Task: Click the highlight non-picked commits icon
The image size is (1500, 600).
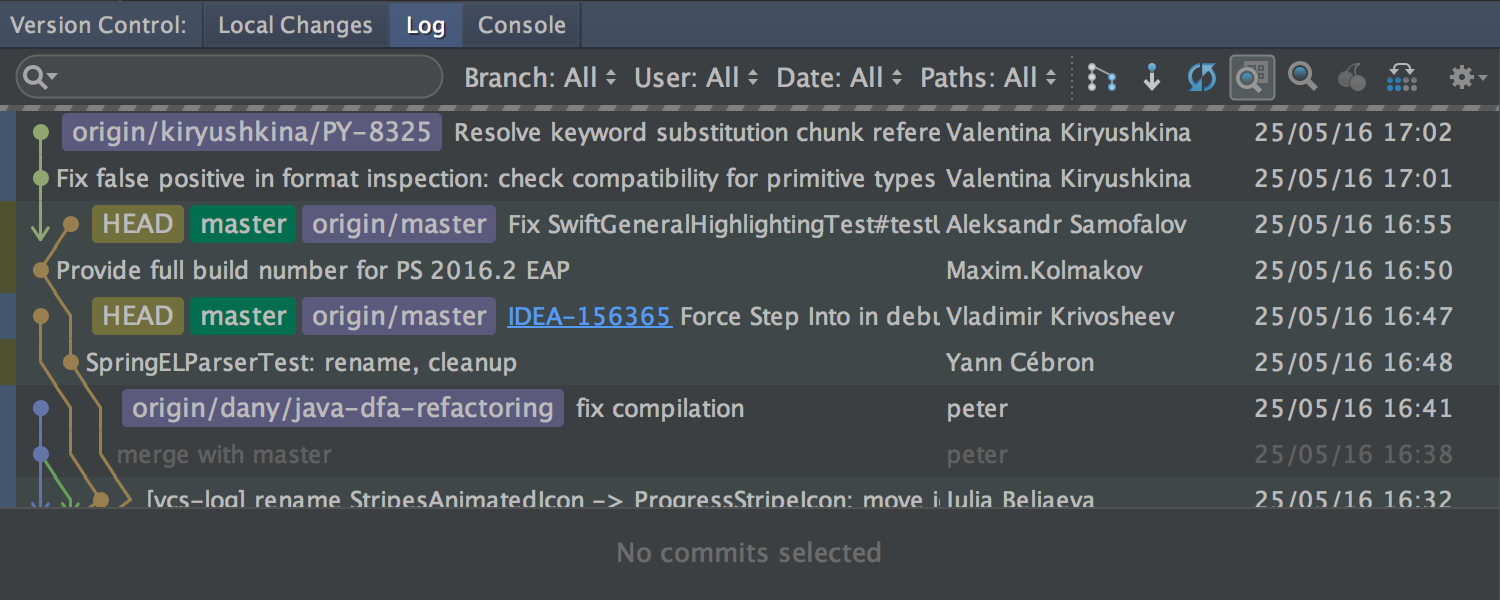Action: pos(1401,77)
